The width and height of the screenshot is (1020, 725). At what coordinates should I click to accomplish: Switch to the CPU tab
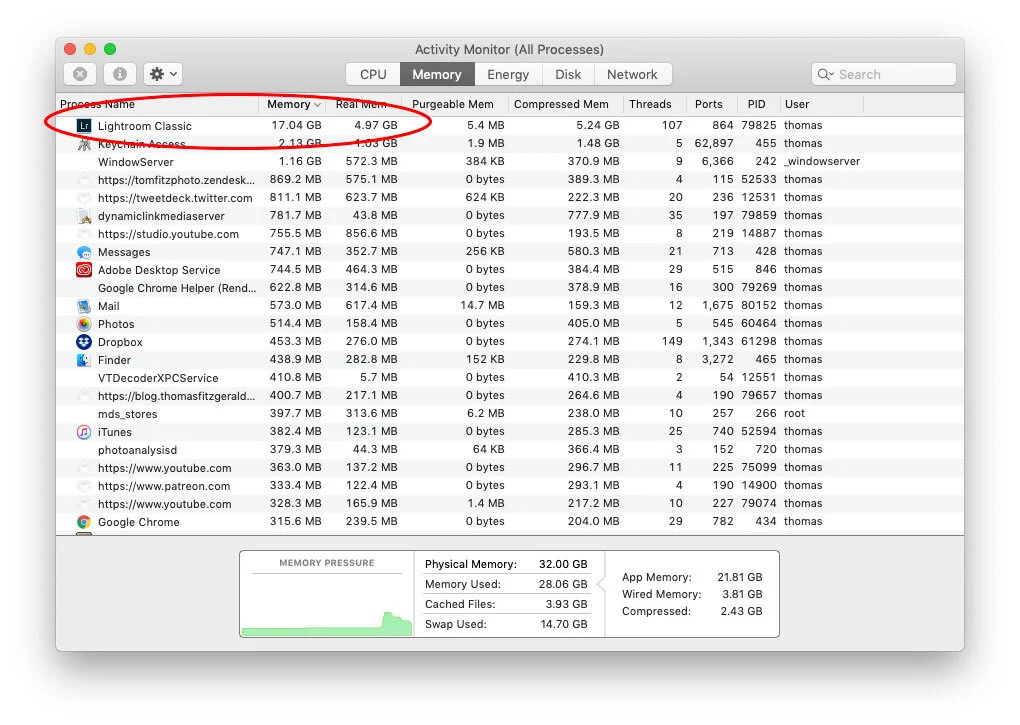[373, 74]
